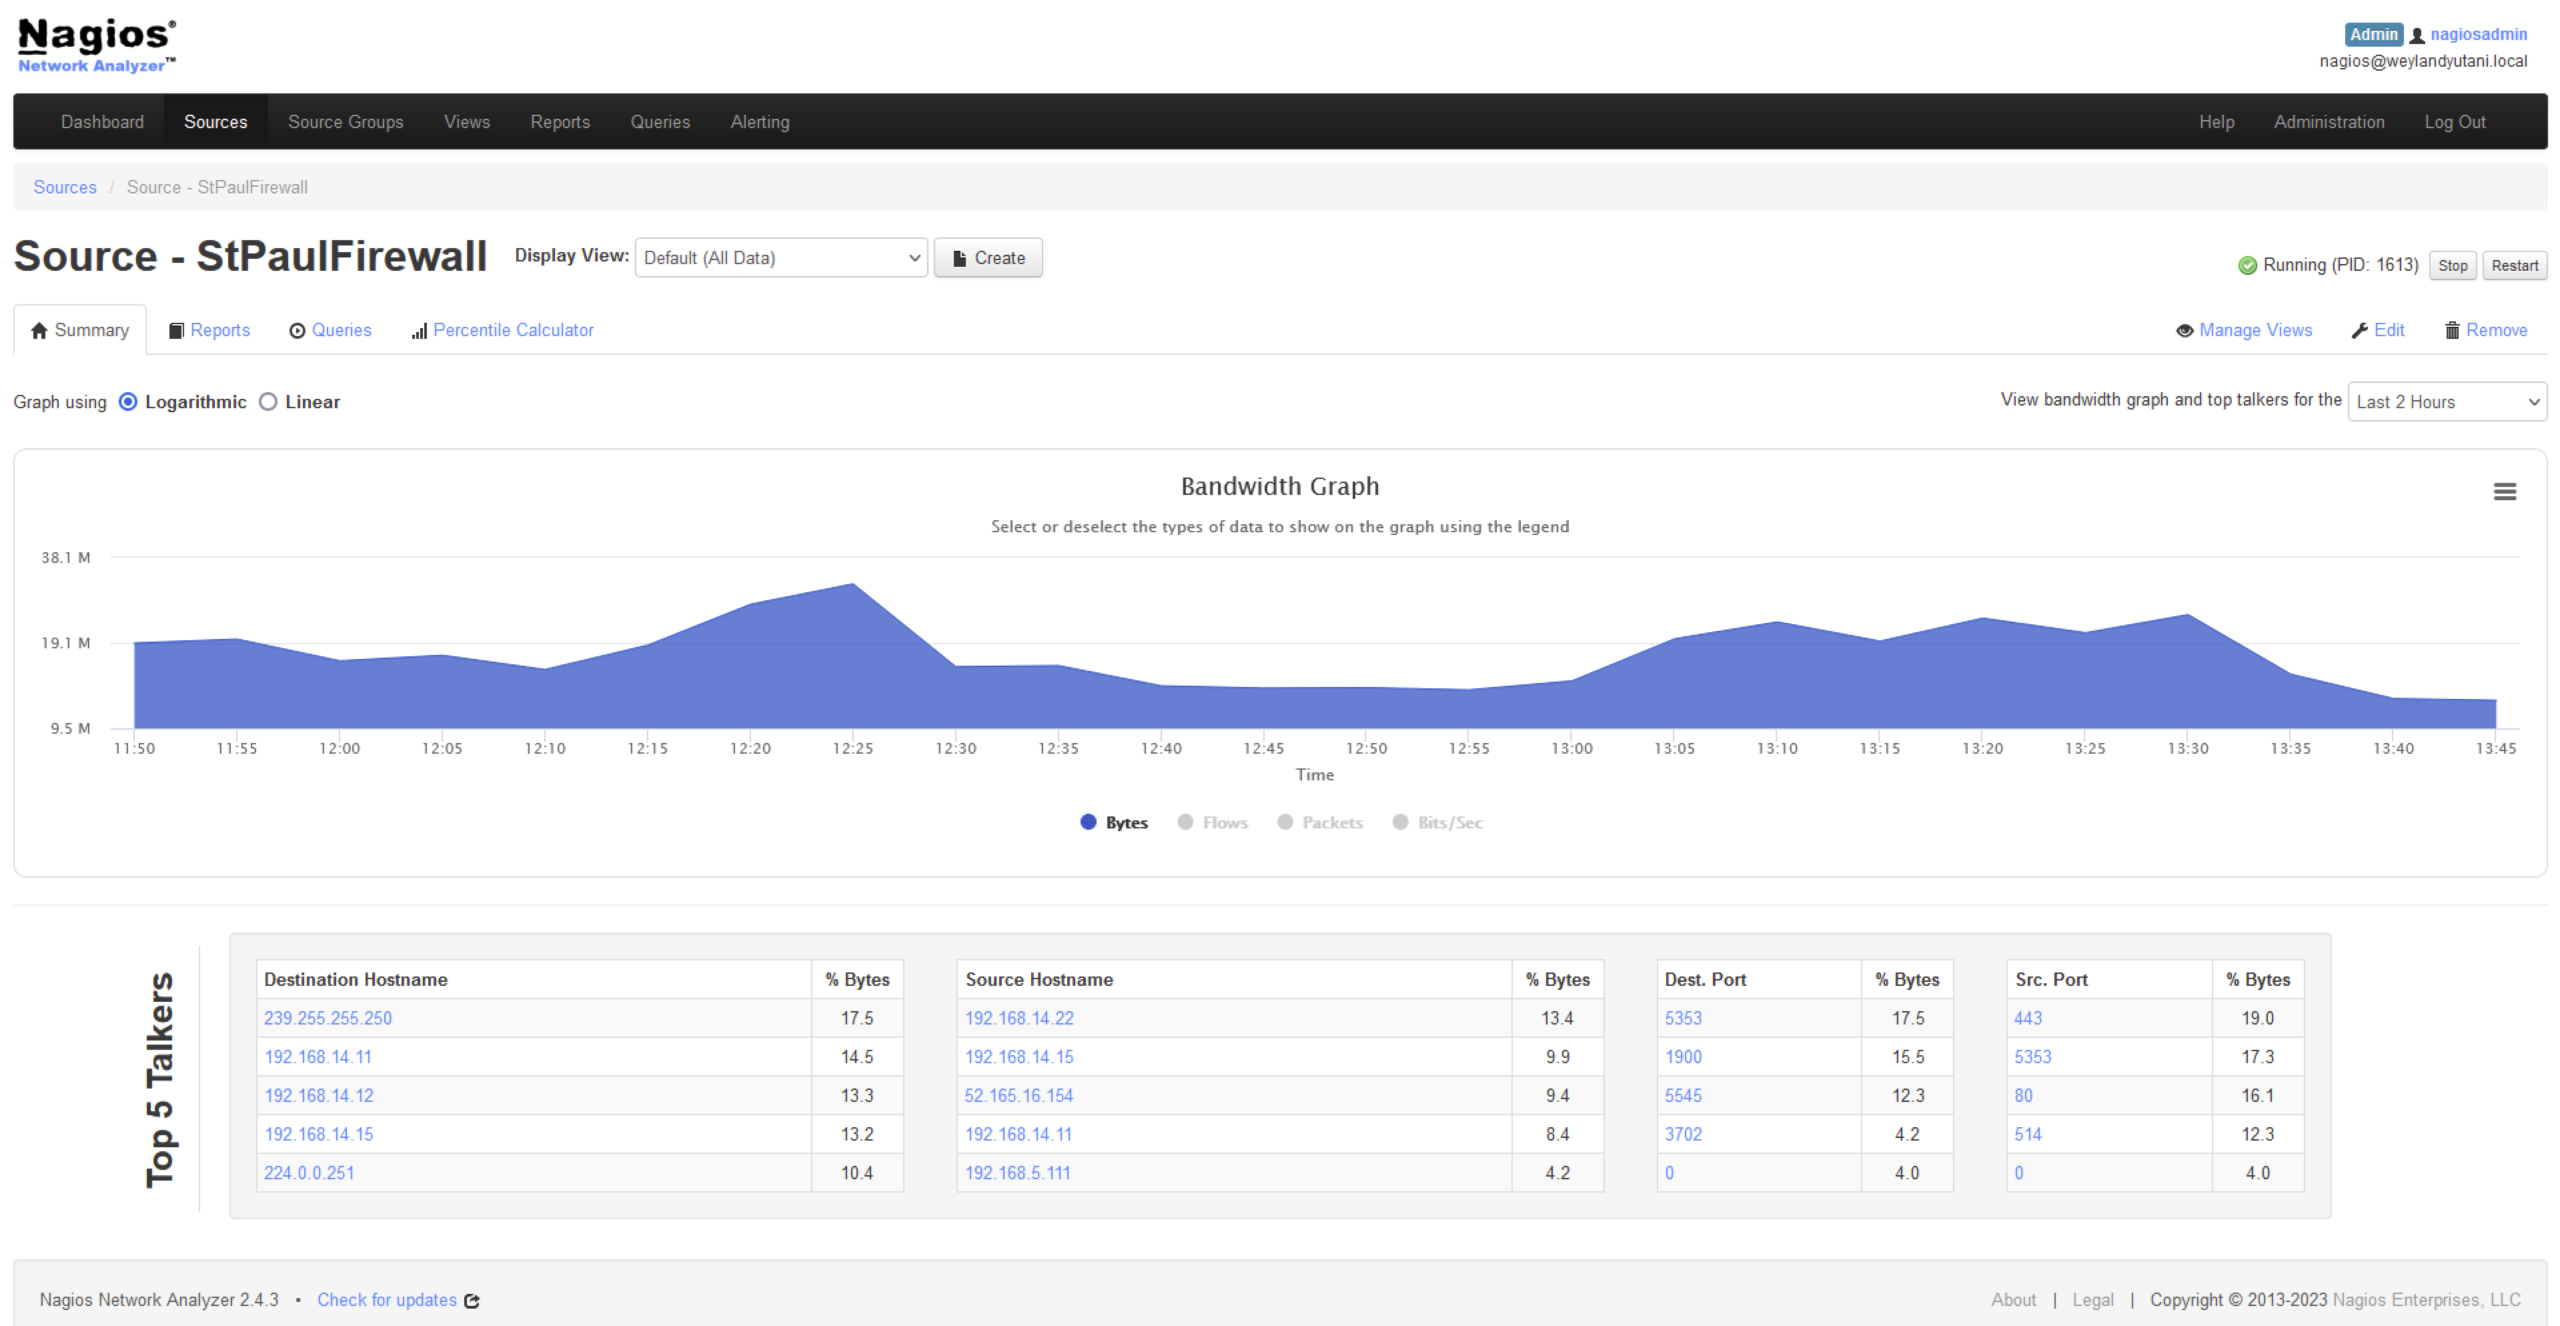Click the Edit wrench icon

tap(2362, 330)
